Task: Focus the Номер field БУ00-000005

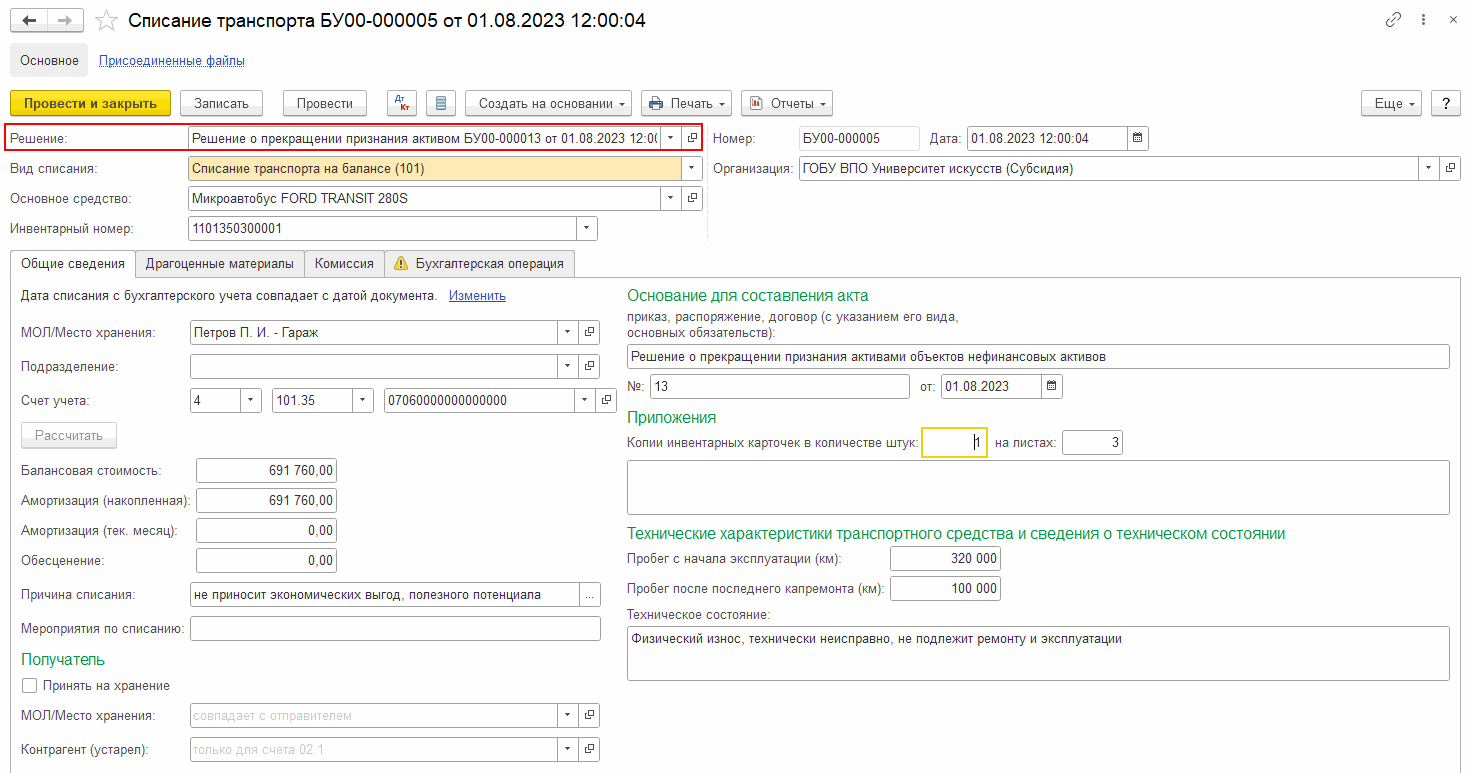Action: [859, 138]
